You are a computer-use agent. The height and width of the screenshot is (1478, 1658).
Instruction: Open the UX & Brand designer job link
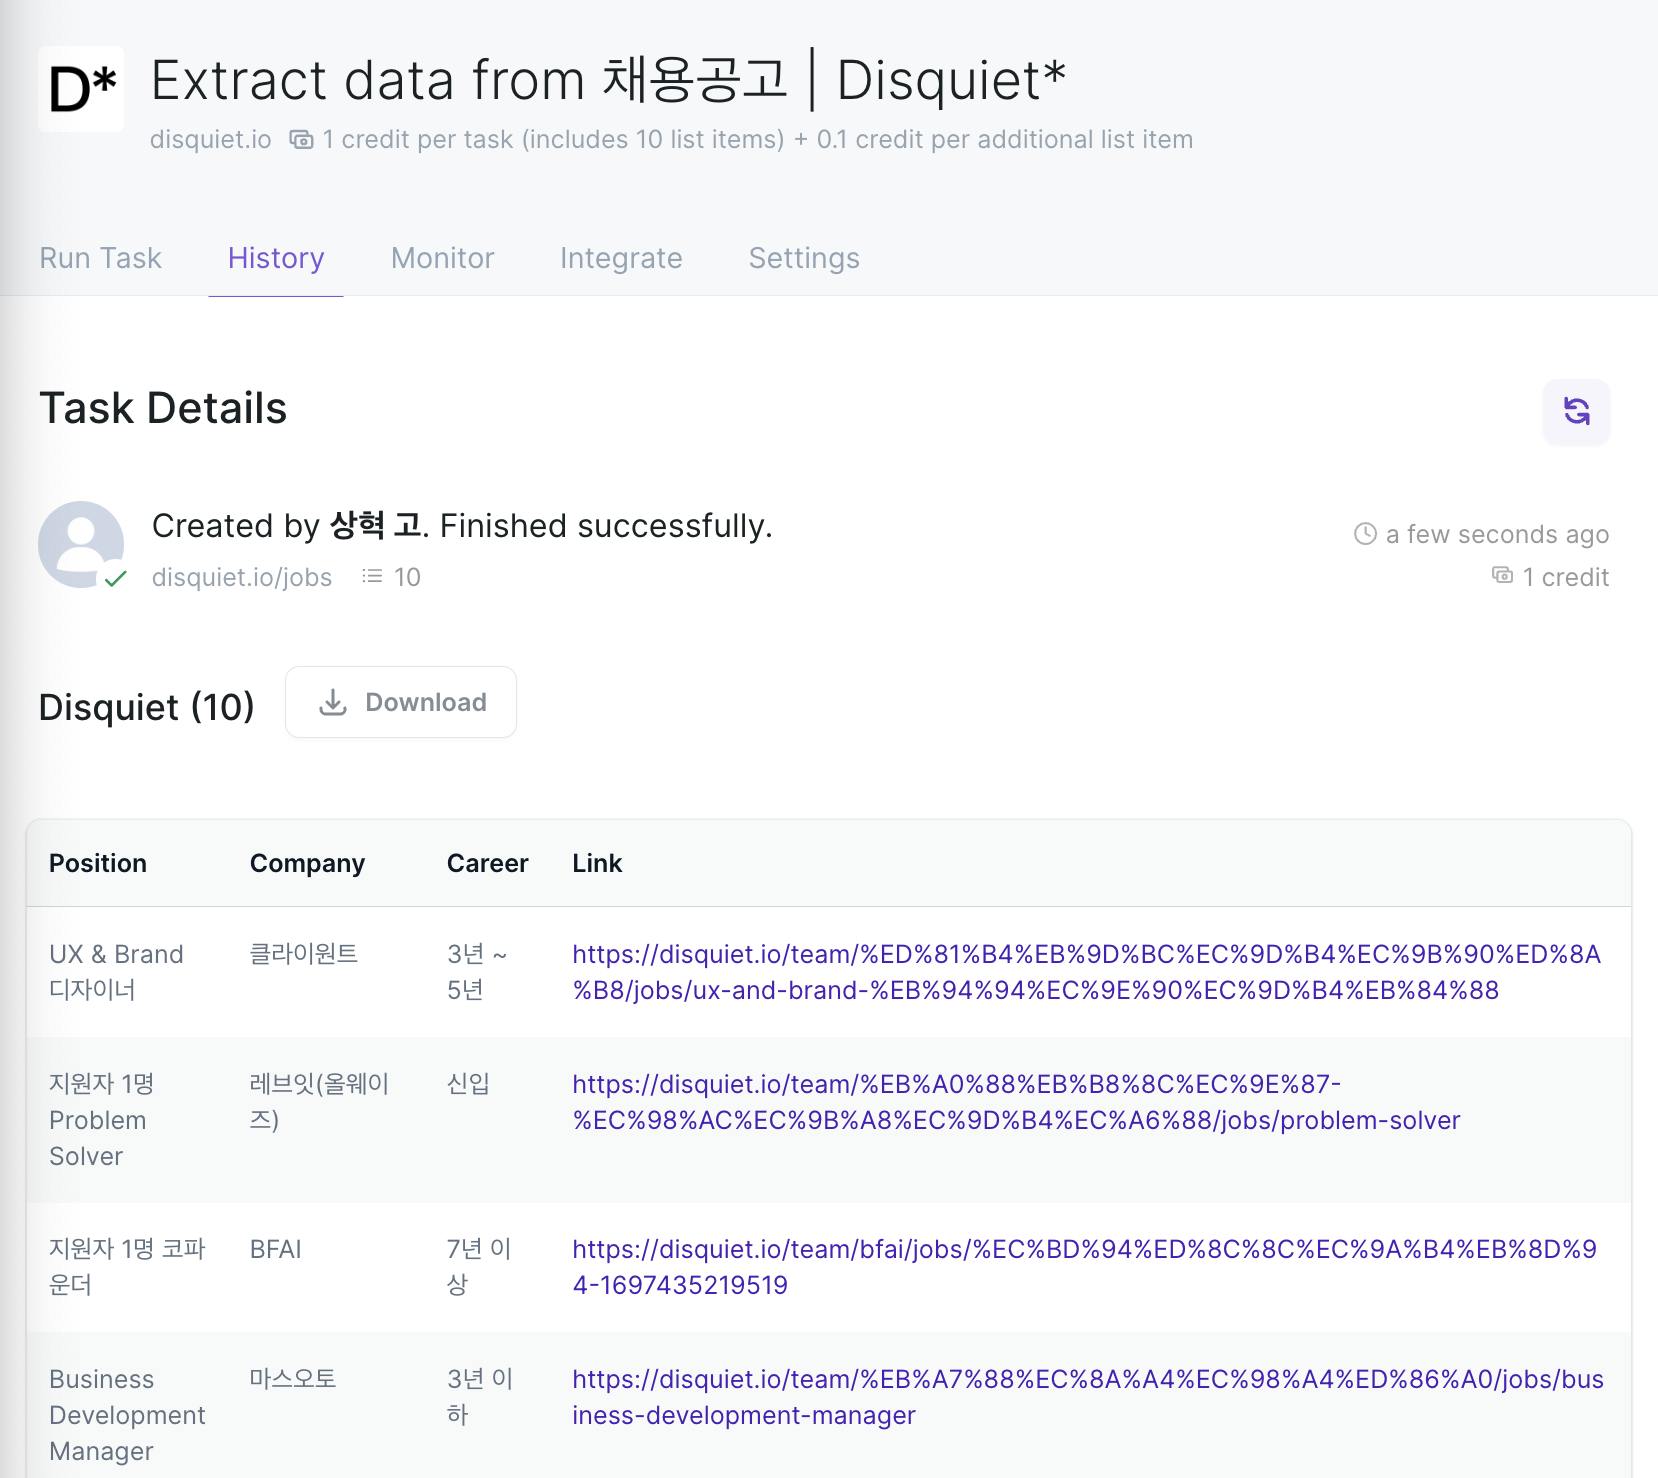1087,972
